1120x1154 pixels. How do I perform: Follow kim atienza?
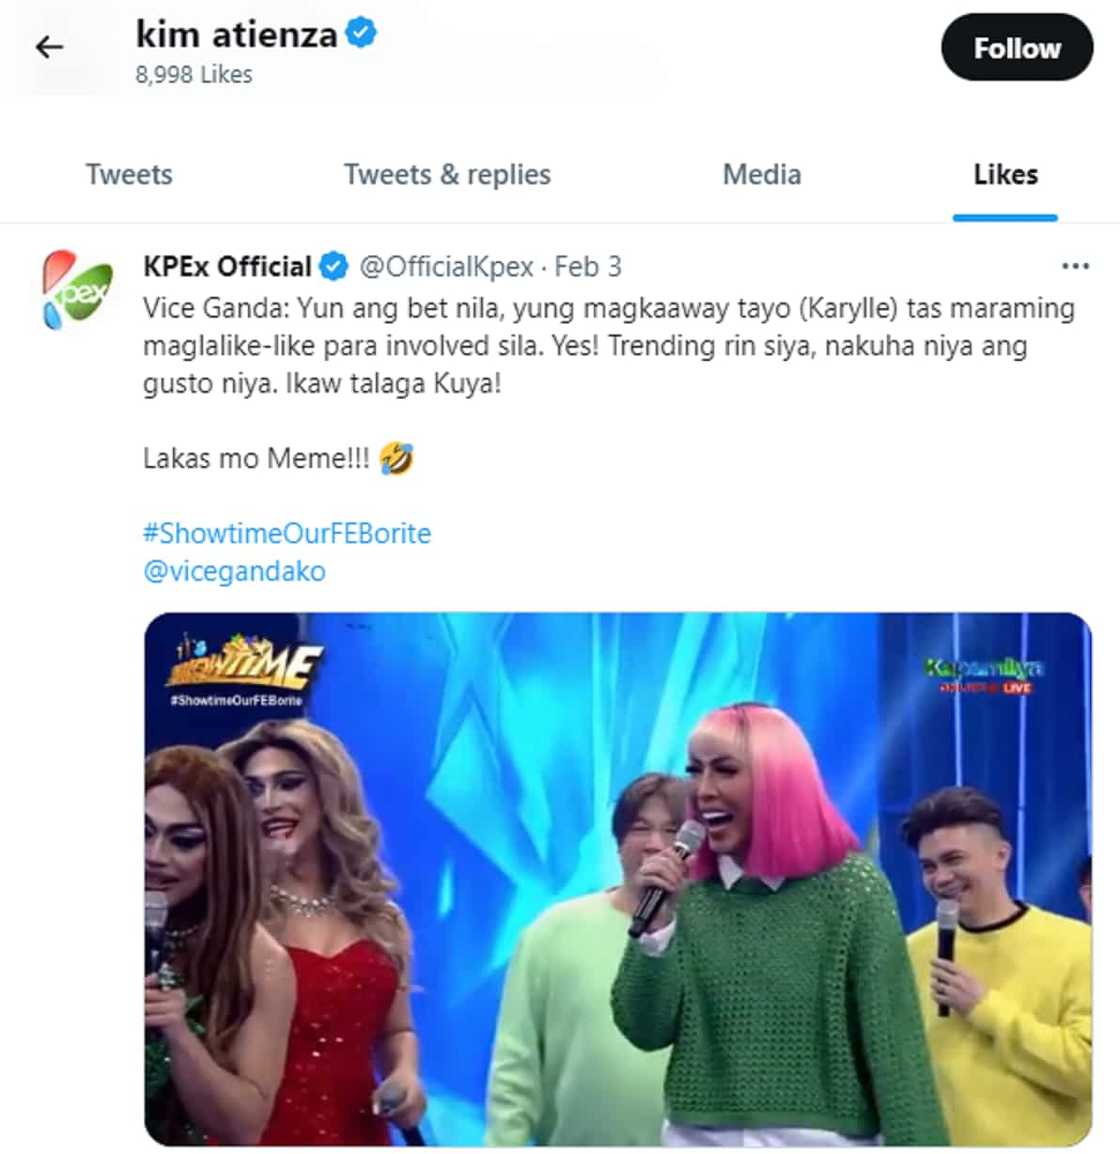[x=1016, y=48]
